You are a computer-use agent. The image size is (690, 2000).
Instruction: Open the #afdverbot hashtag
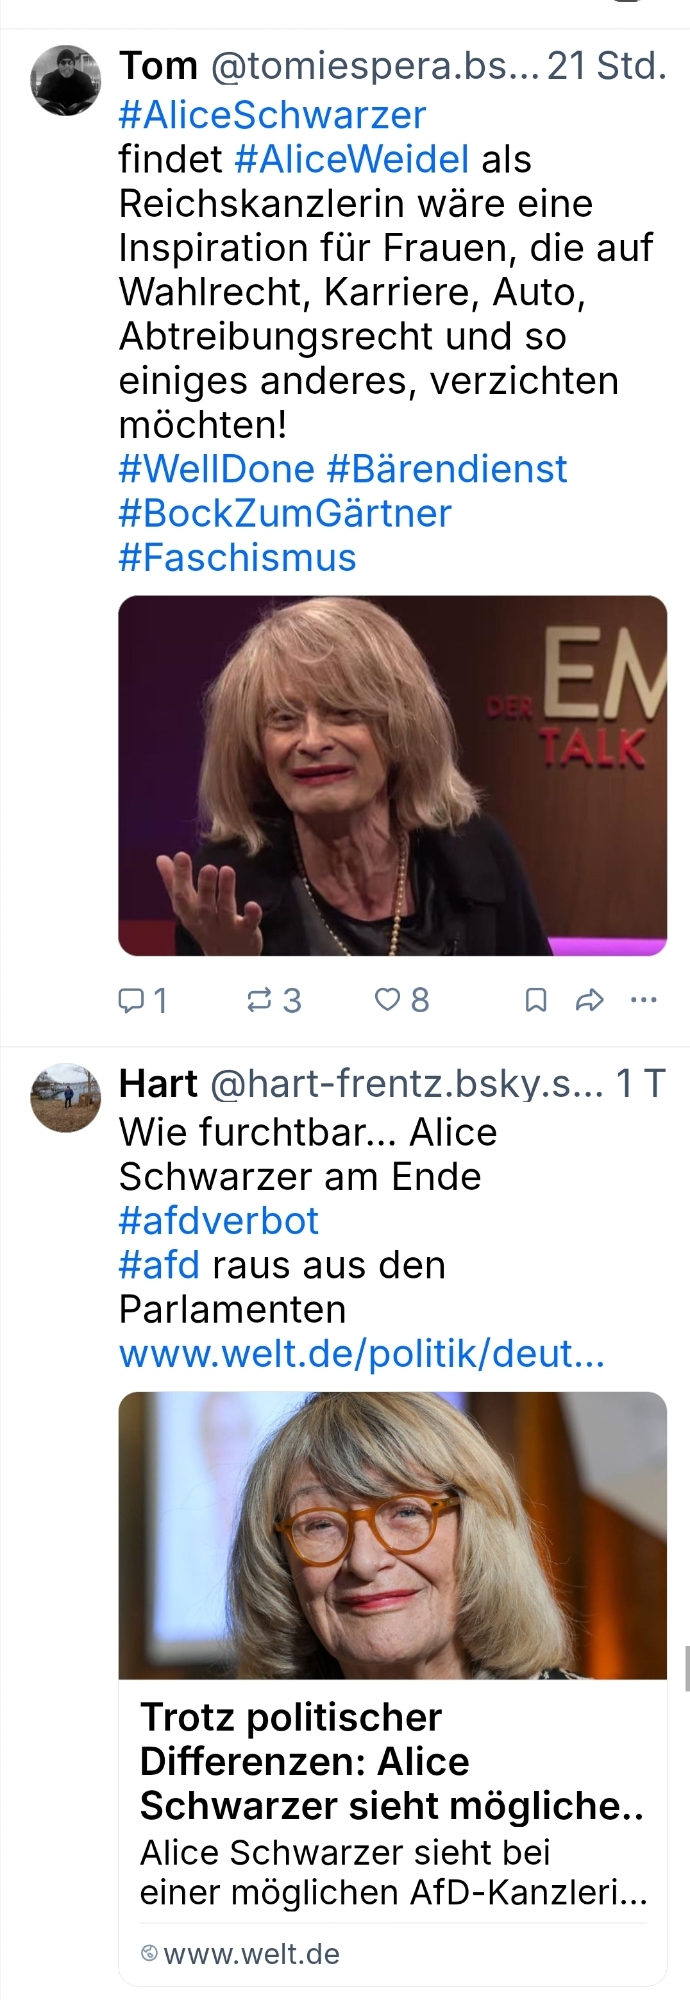tap(219, 1221)
